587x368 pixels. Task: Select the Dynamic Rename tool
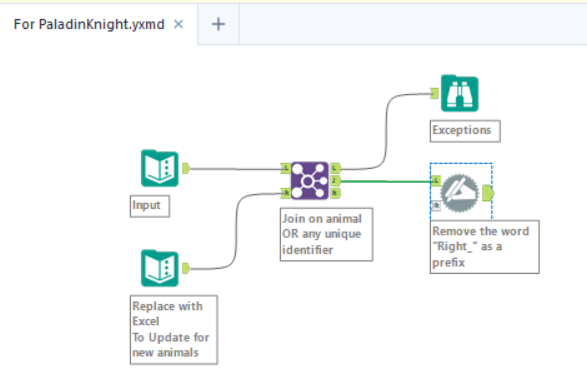tap(459, 193)
